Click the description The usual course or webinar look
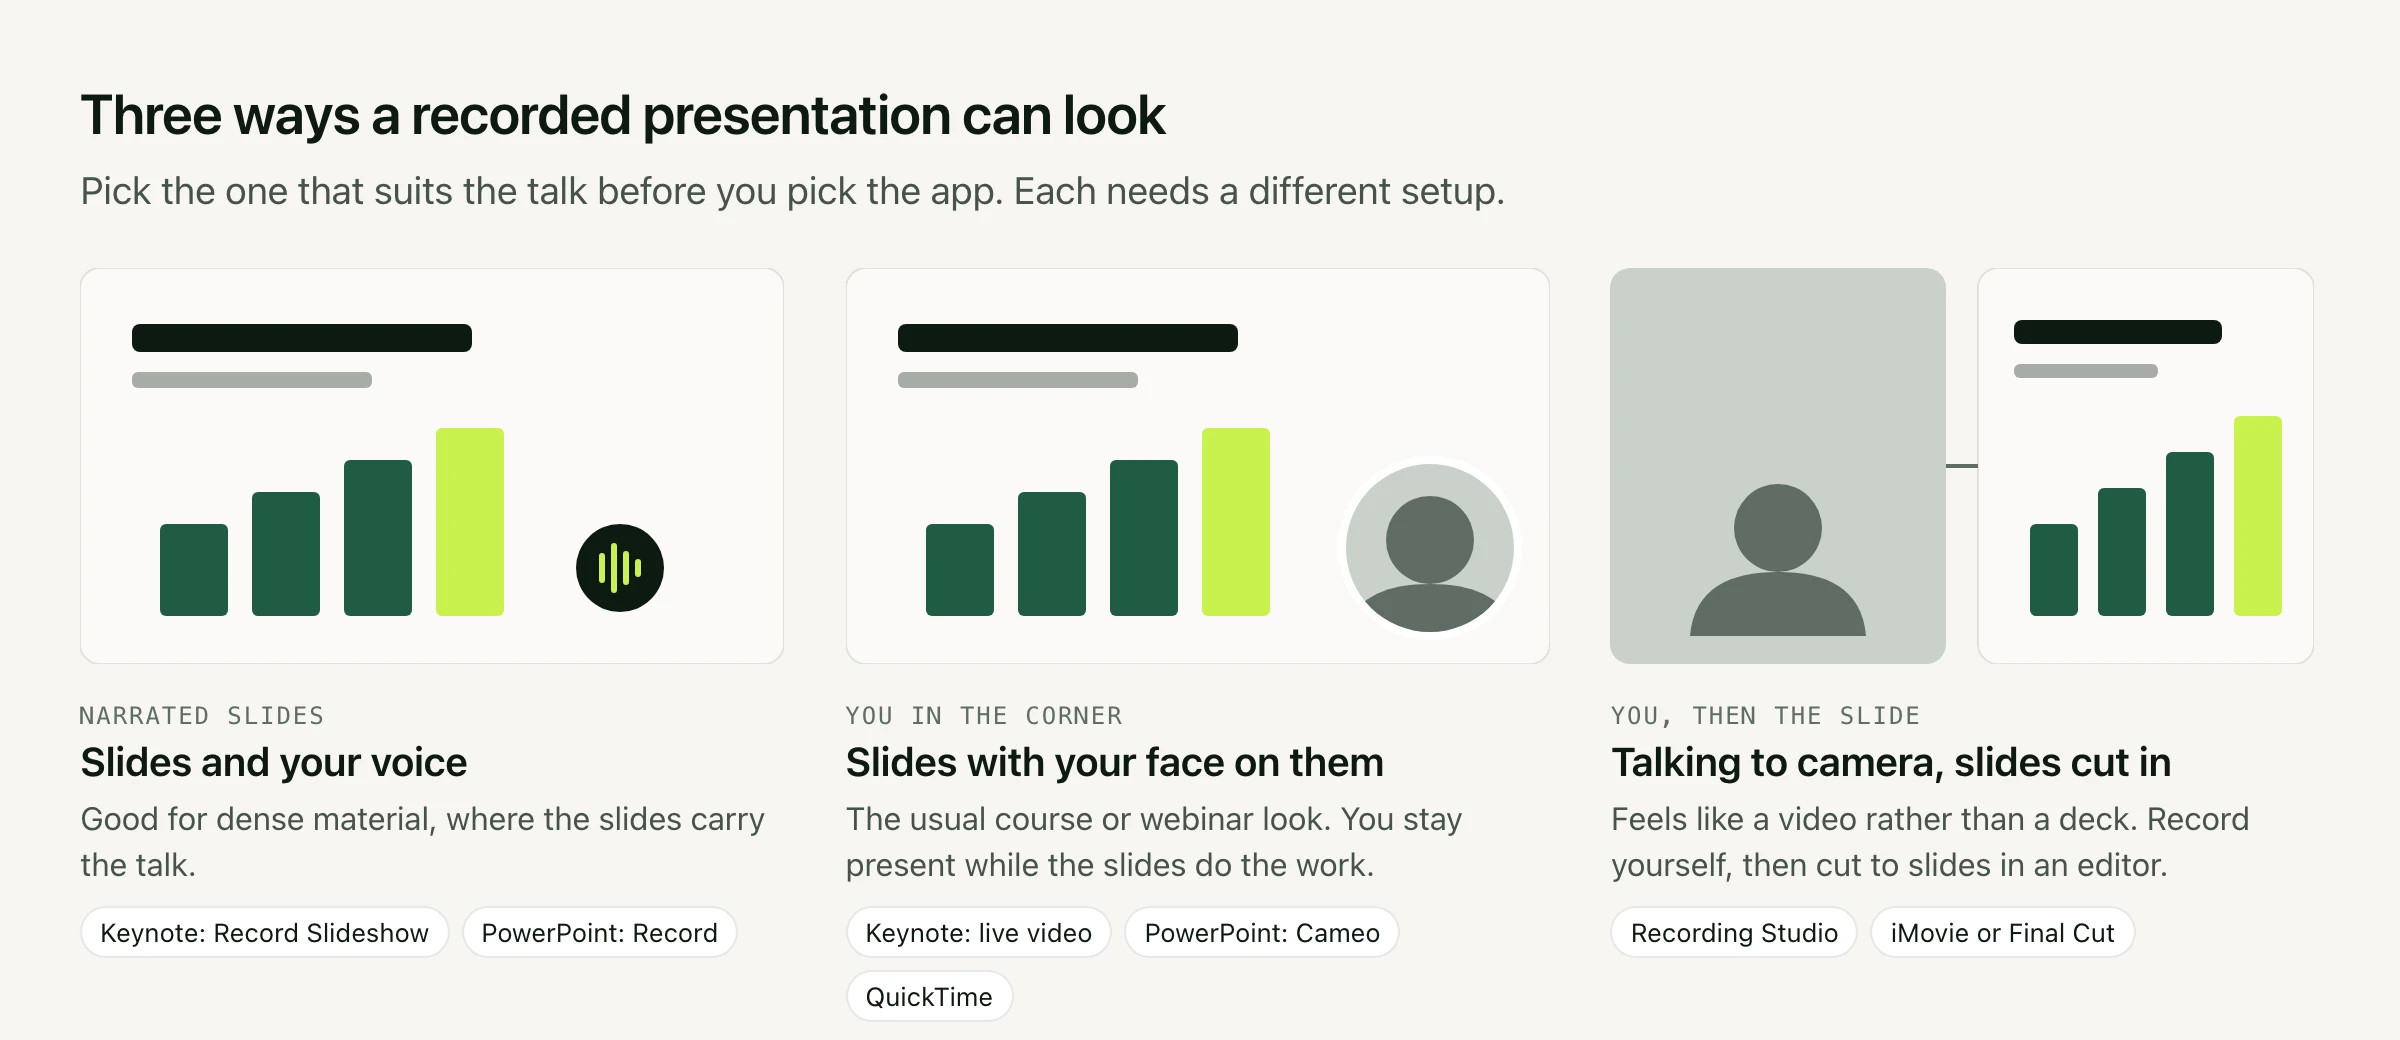The width and height of the screenshot is (2400, 1040). [x=1154, y=842]
